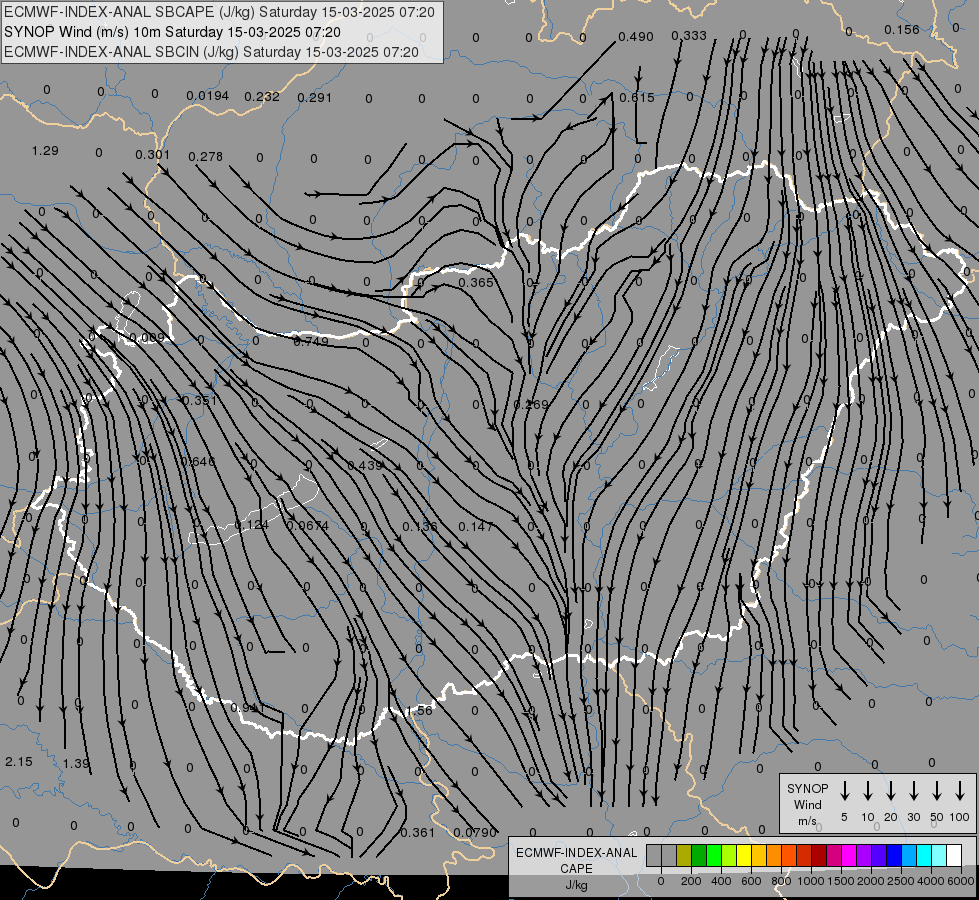The width and height of the screenshot is (979, 900).
Task: Click the 0.490 map value
Action: click(636, 37)
